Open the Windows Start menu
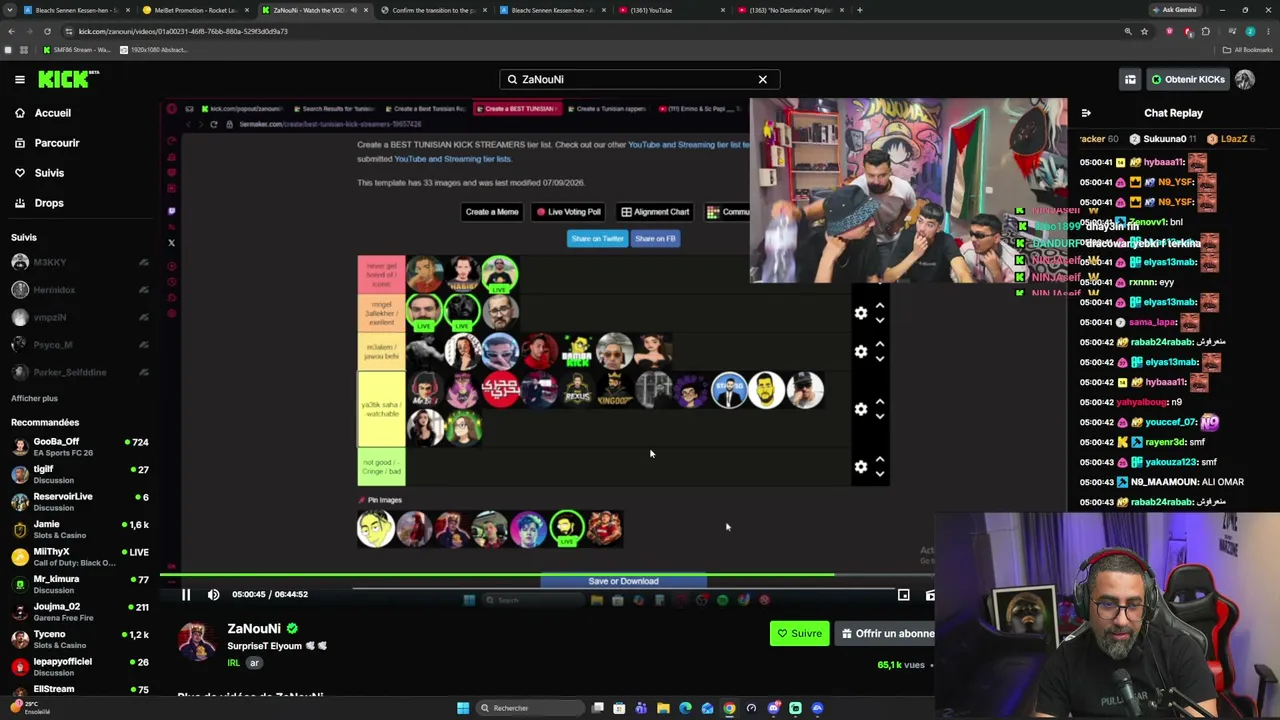1280x720 pixels. (463, 708)
